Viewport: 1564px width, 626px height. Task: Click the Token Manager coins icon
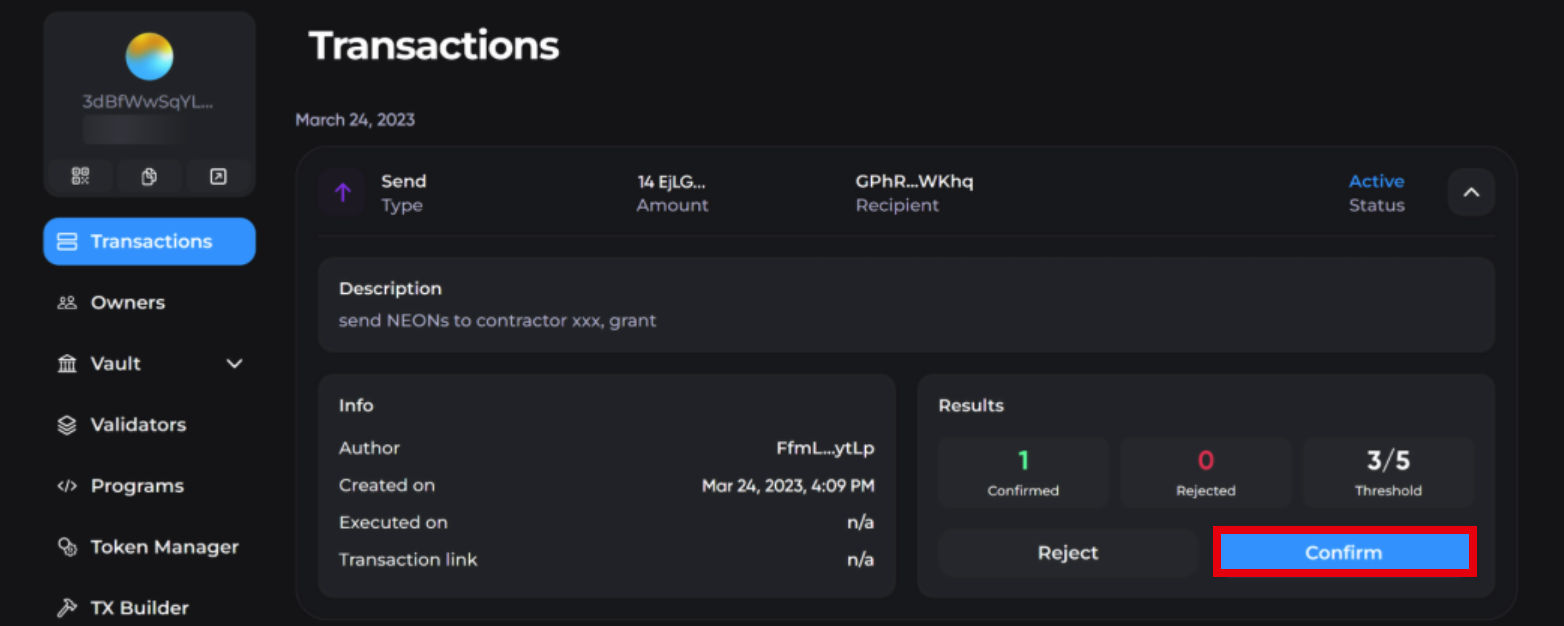pos(67,547)
